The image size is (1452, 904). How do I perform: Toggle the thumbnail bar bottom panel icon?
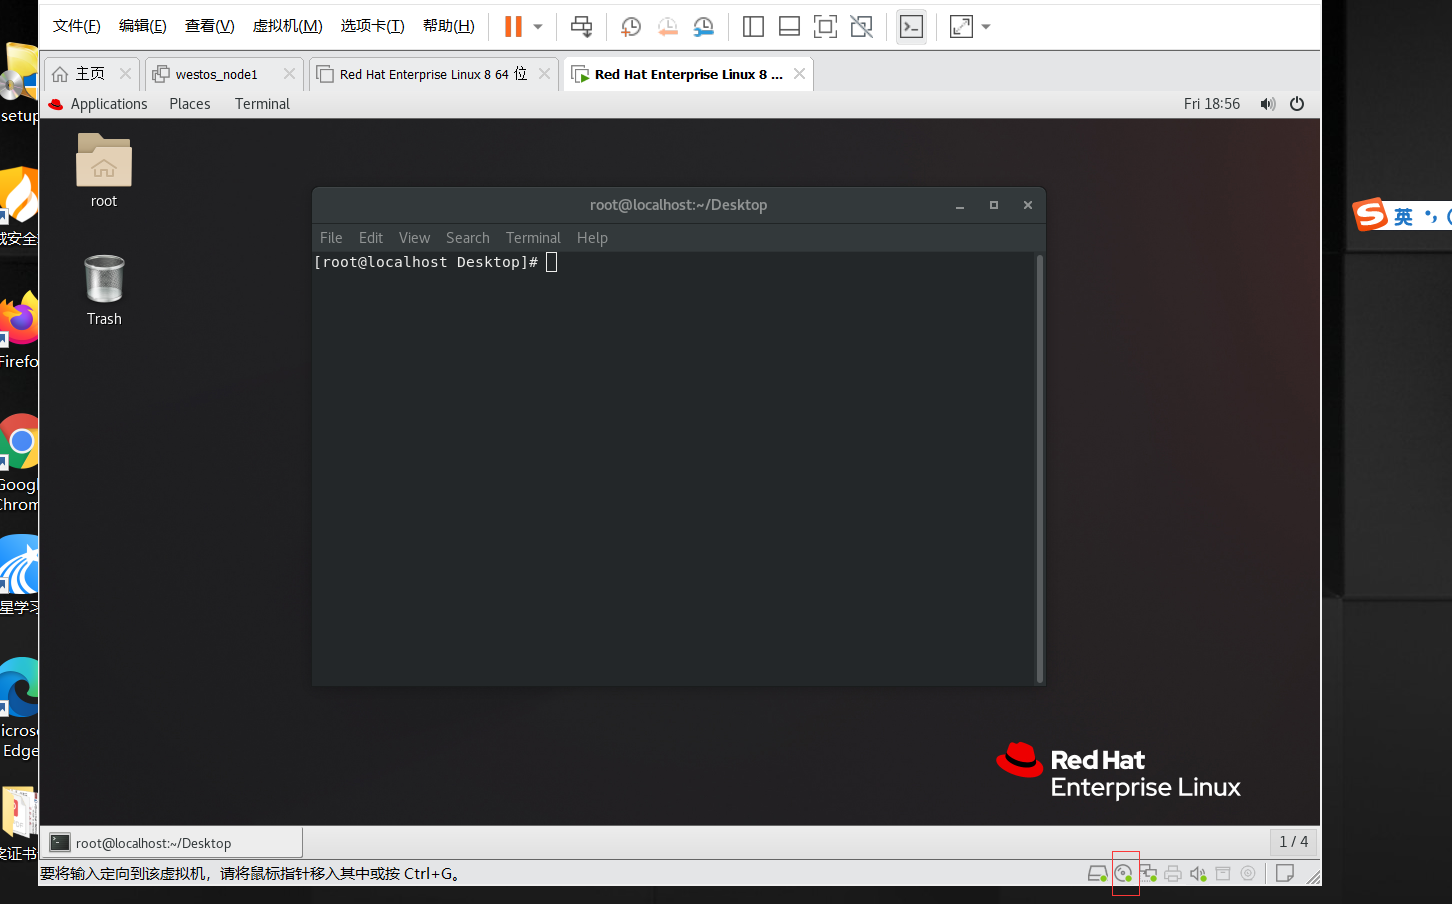coord(789,27)
